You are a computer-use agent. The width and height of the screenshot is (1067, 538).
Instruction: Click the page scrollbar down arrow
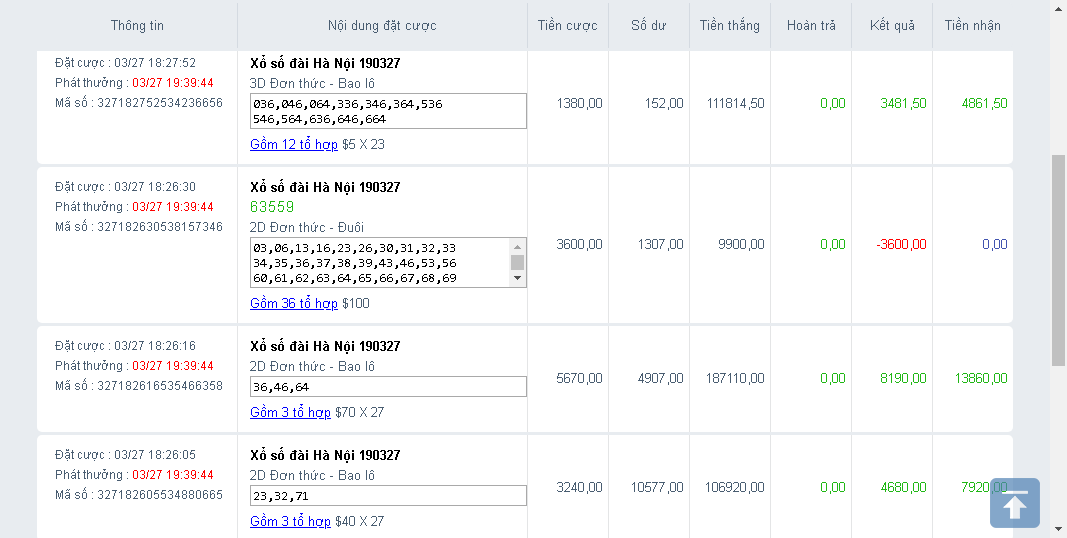[x=1058, y=529]
